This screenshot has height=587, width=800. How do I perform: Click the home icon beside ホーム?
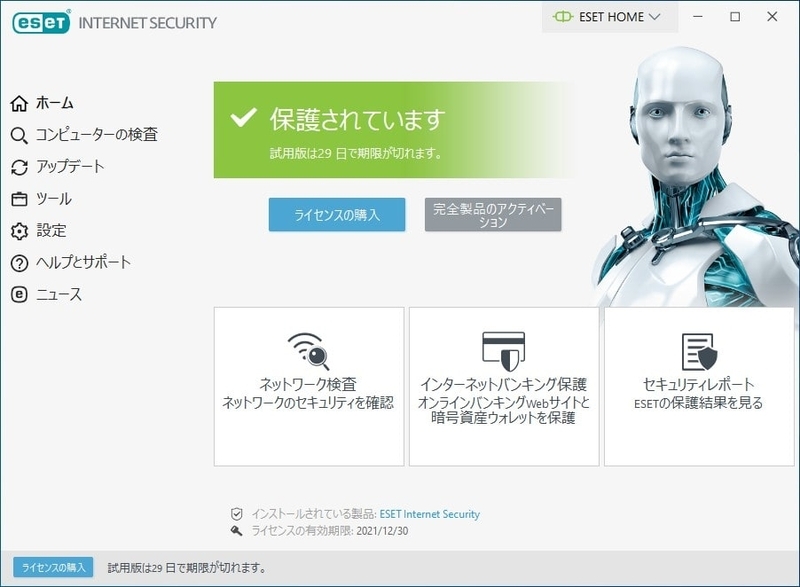point(19,103)
